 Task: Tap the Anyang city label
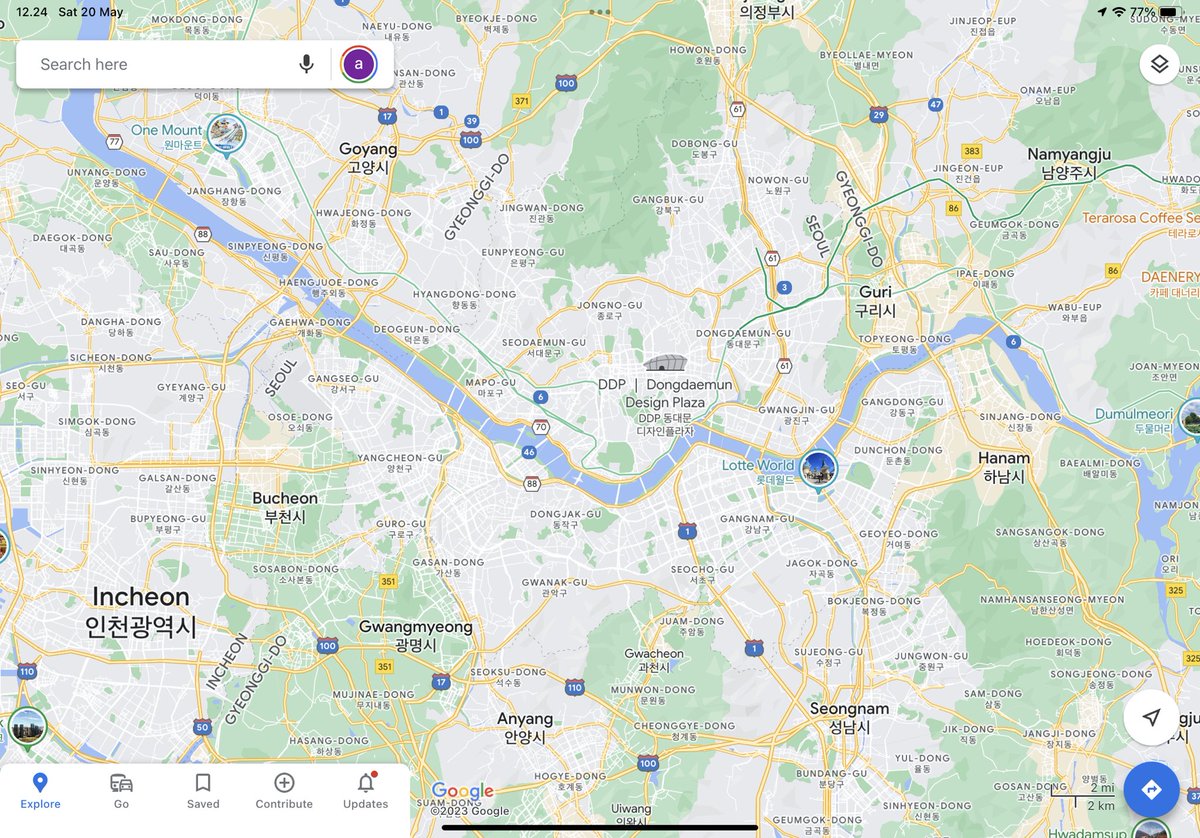[x=525, y=727]
